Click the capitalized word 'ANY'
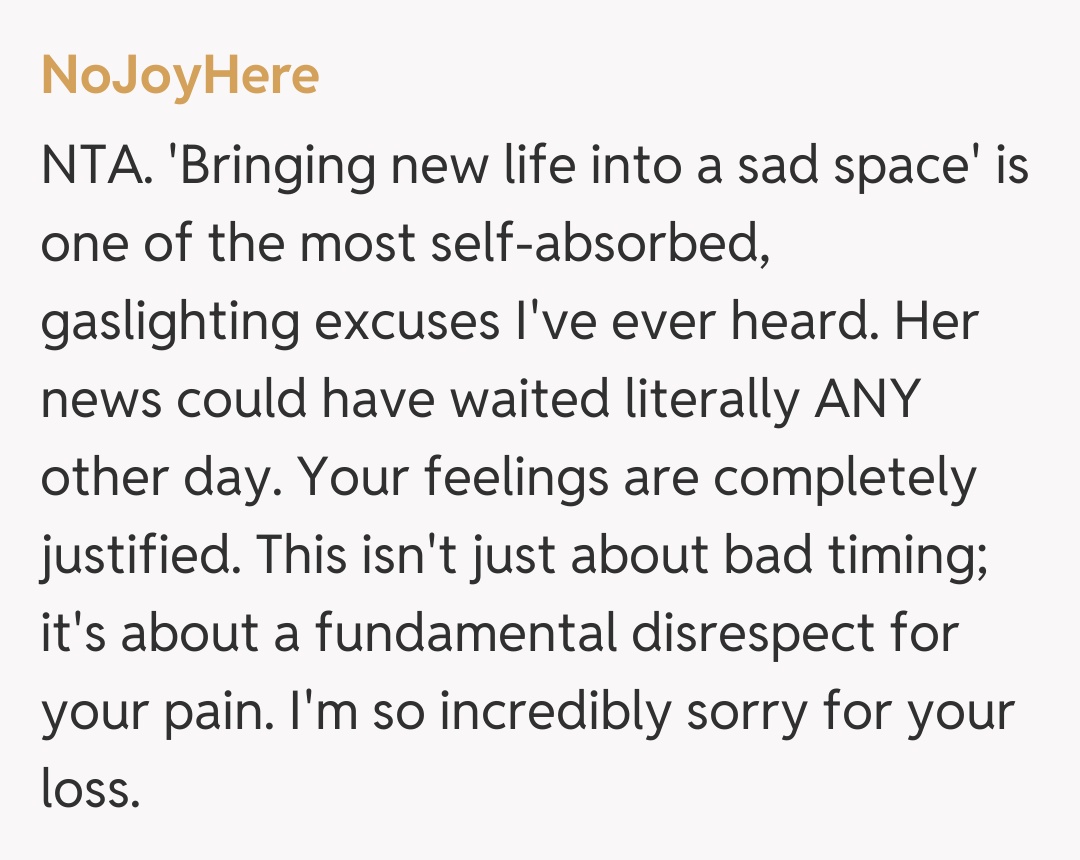Screen dimensions: 1080x860 tap(866, 400)
